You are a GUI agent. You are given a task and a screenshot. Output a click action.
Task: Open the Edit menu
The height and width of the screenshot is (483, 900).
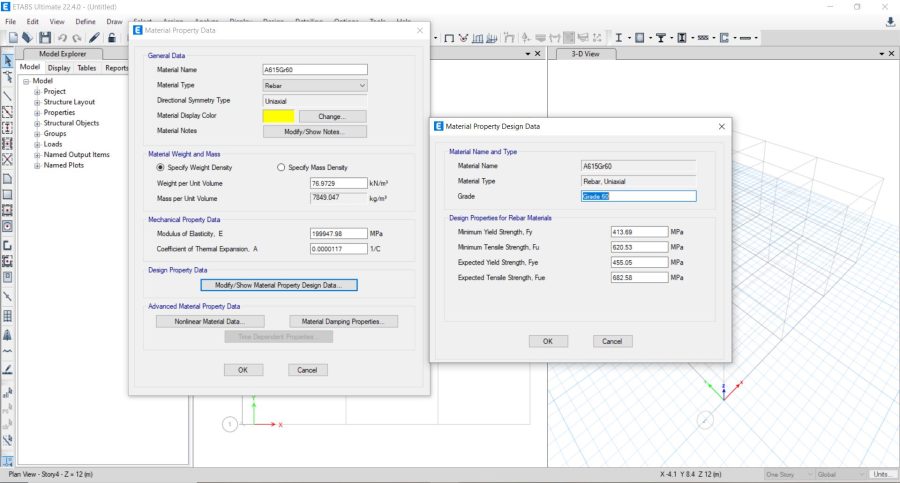pos(33,22)
